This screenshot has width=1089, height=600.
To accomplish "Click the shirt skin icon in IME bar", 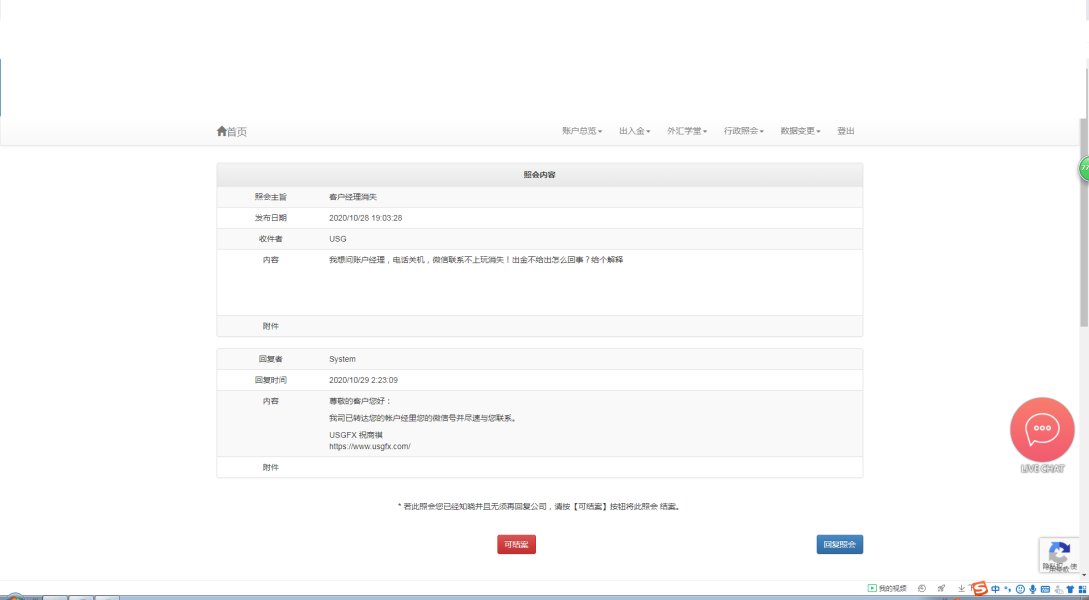I will pyautogui.click(x=1070, y=589).
